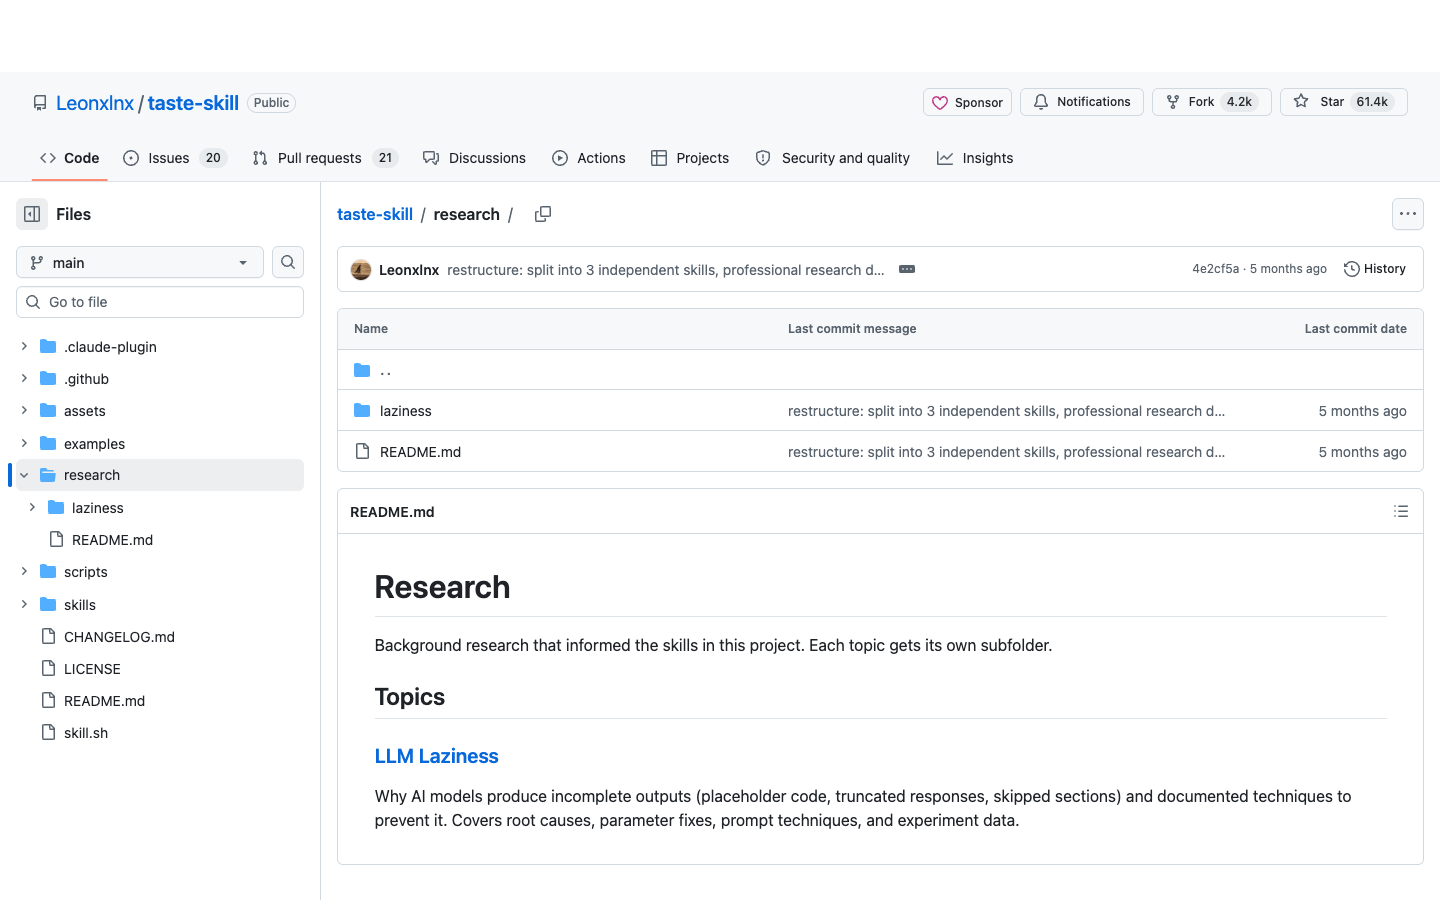
Task: Click the Sponsor heart button
Action: pos(967,102)
